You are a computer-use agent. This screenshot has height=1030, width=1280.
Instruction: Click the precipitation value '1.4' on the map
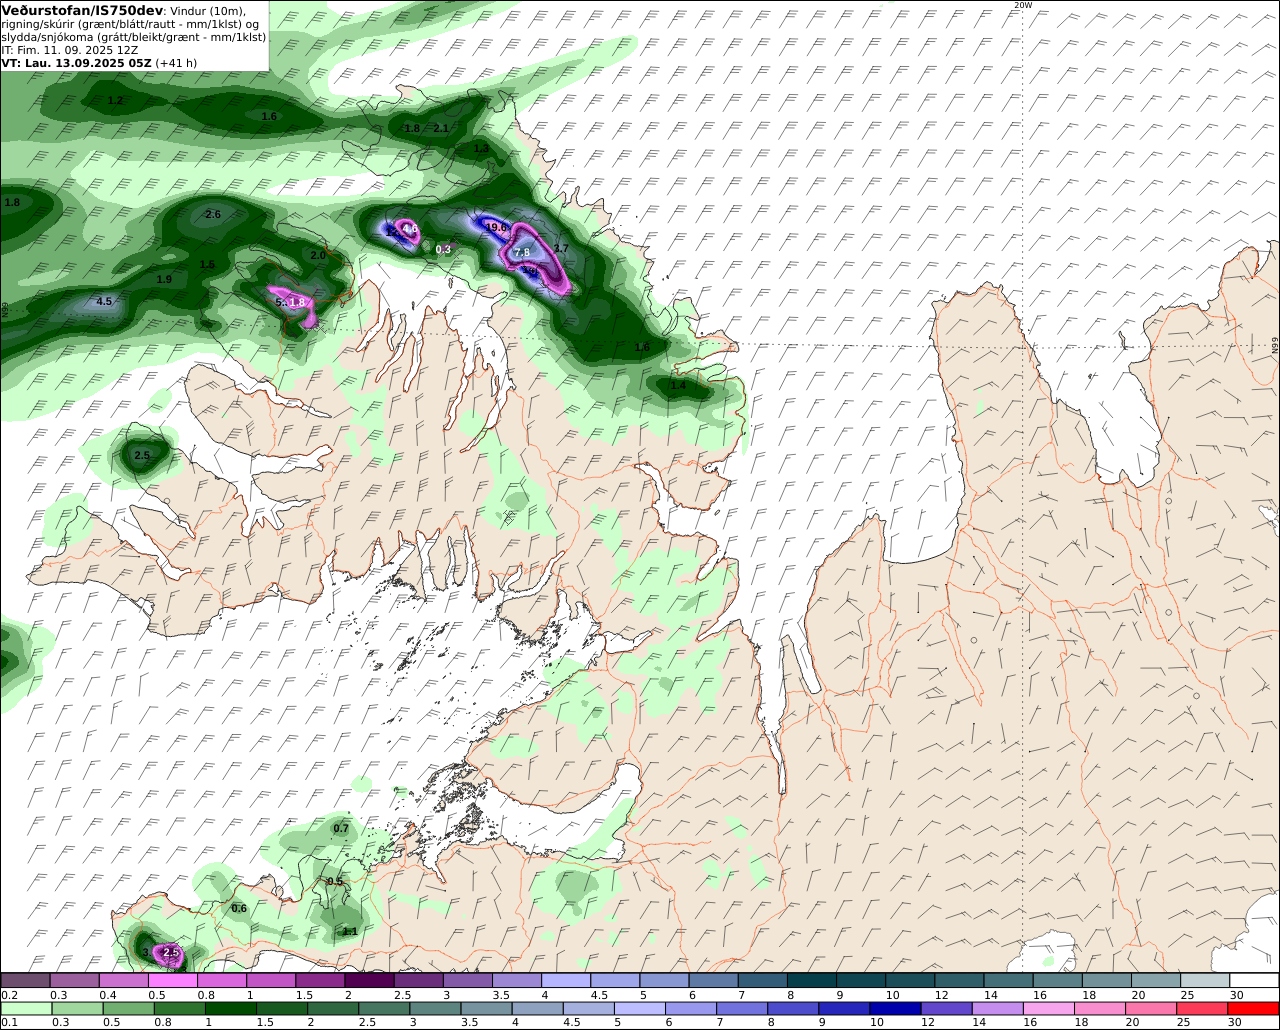click(x=678, y=386)
